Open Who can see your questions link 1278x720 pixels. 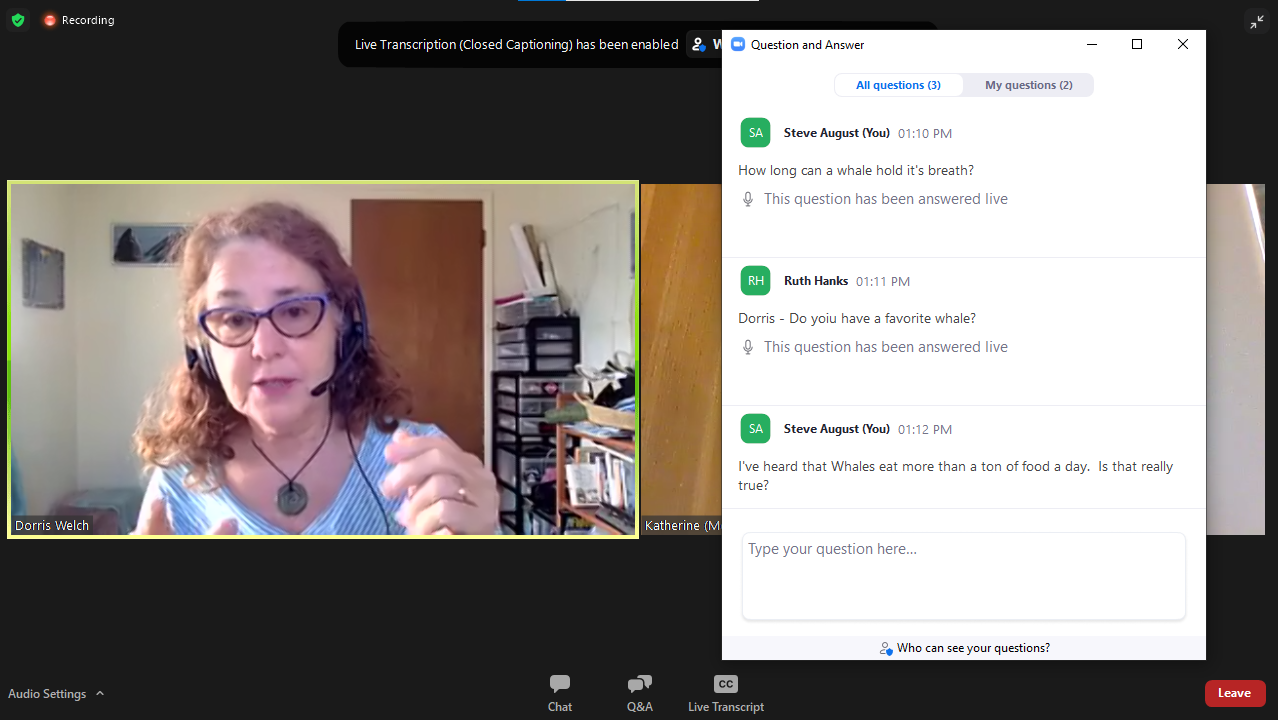(x=973, y=648)
